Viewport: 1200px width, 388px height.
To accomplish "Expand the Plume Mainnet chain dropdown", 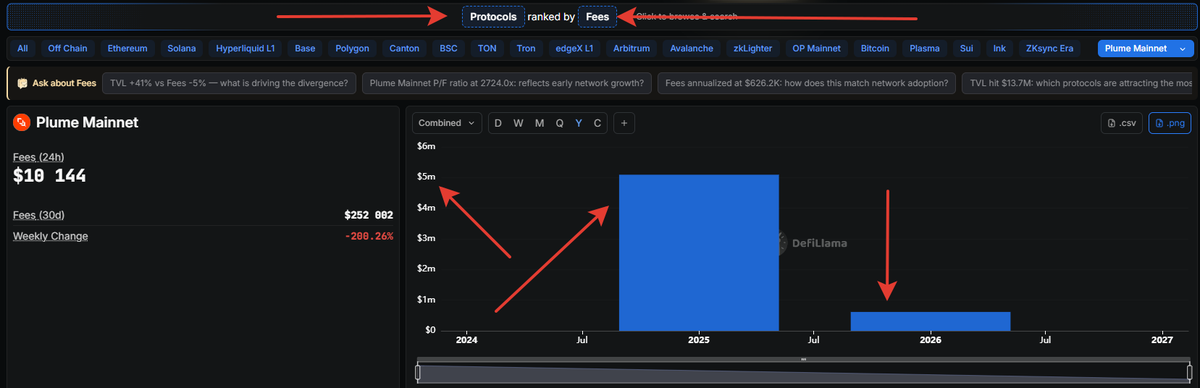I will pyautogui.click(x=1145, y=48).
